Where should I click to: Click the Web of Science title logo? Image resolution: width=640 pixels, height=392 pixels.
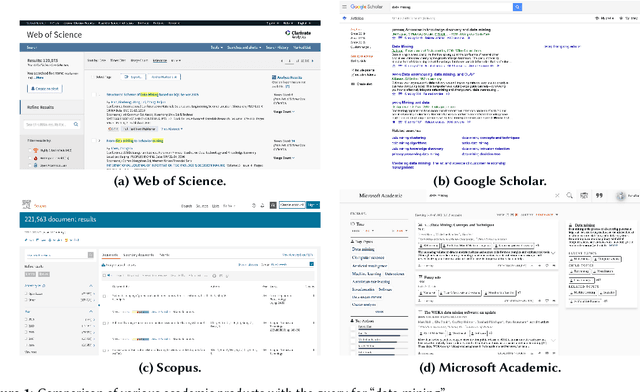tap(54, 35)
